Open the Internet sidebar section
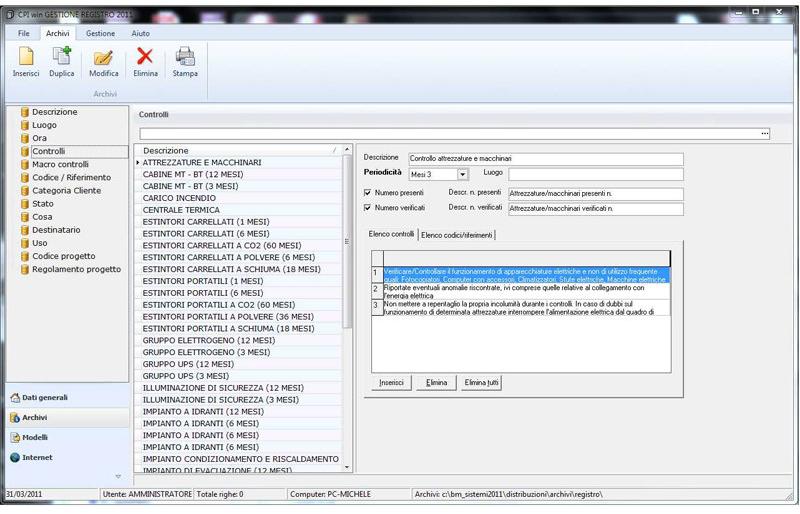800x514 pixels. pos(37,457)
